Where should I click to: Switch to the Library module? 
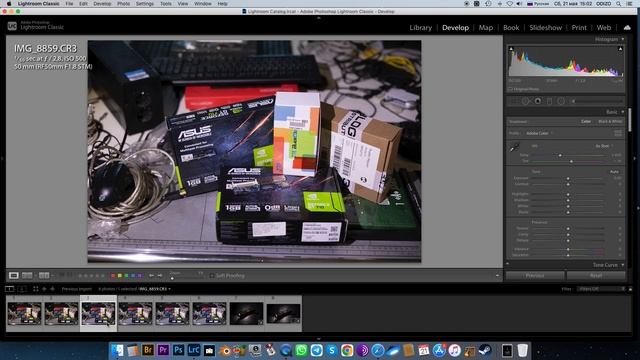tap(420, 27)
